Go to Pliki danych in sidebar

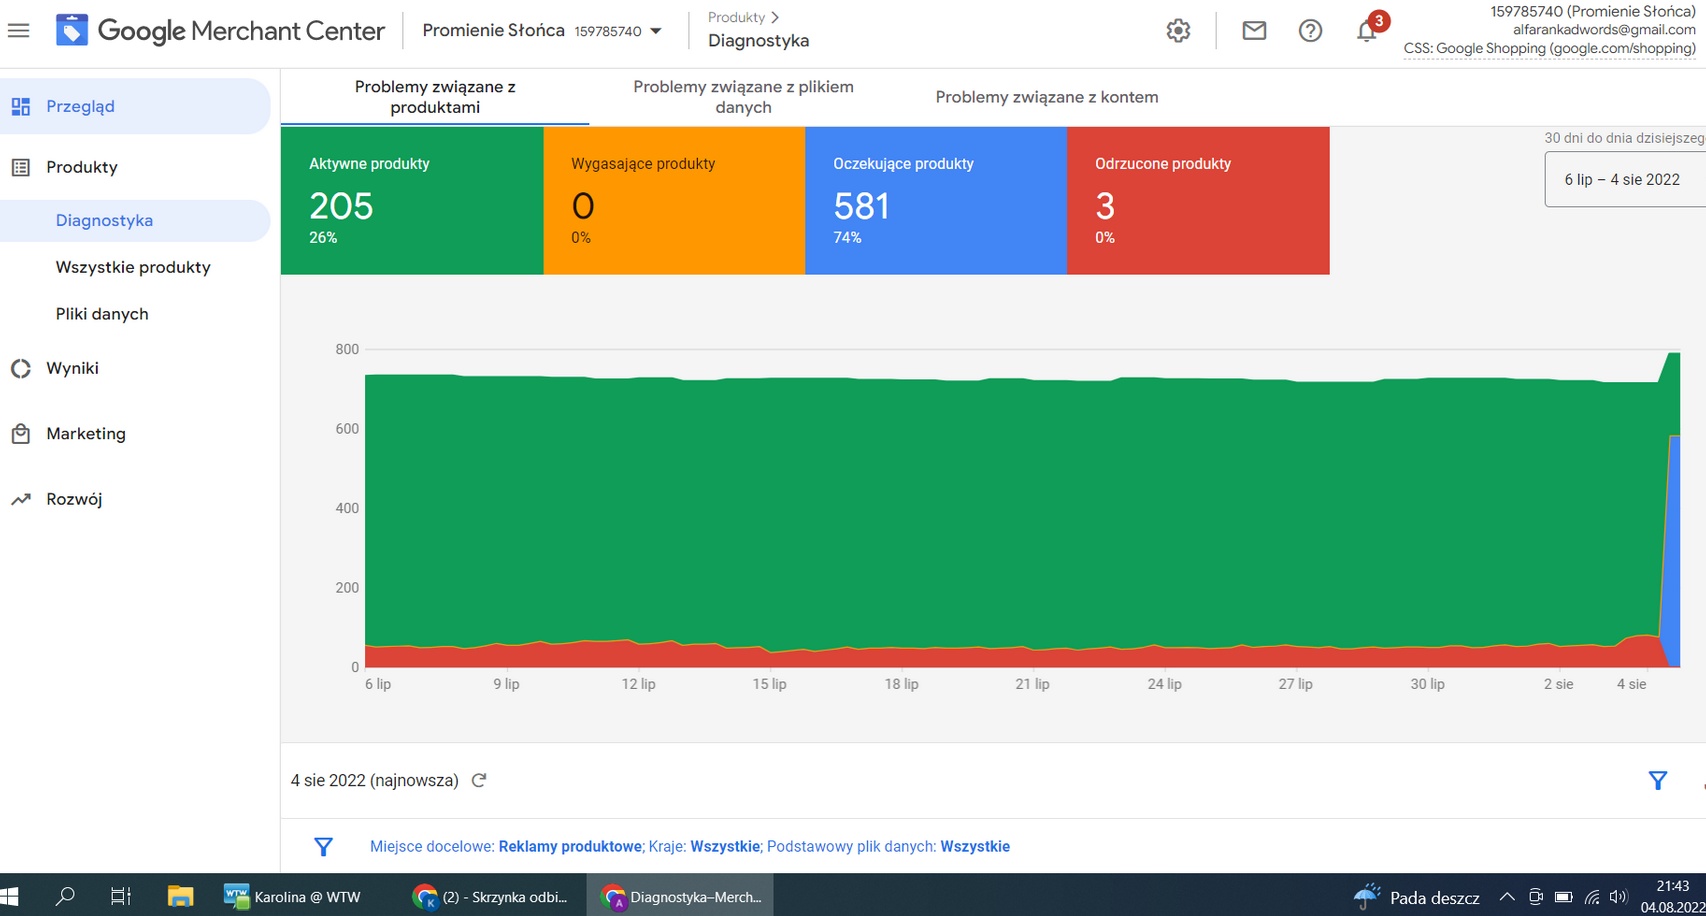(x=102, y=314)
